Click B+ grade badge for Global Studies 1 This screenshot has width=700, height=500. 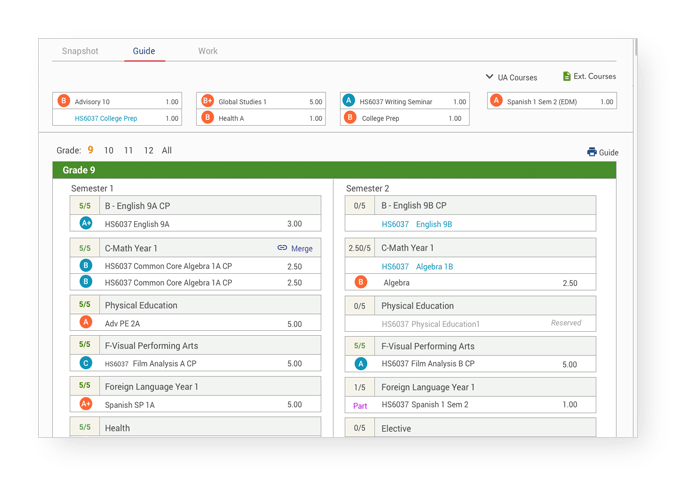click(208, 101)
